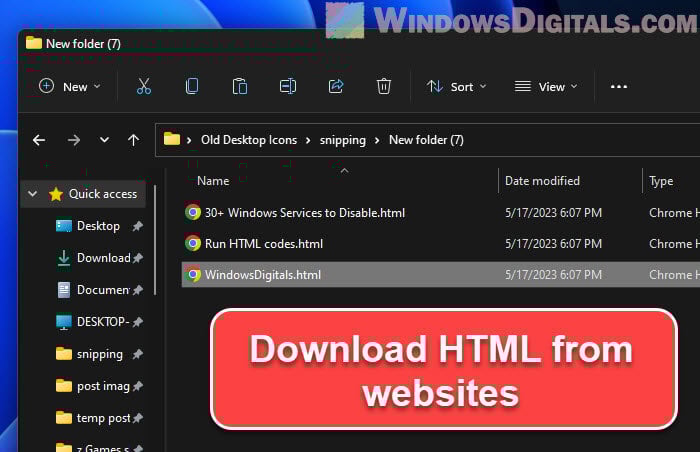Go up one level with up arrow

[133, 140]
